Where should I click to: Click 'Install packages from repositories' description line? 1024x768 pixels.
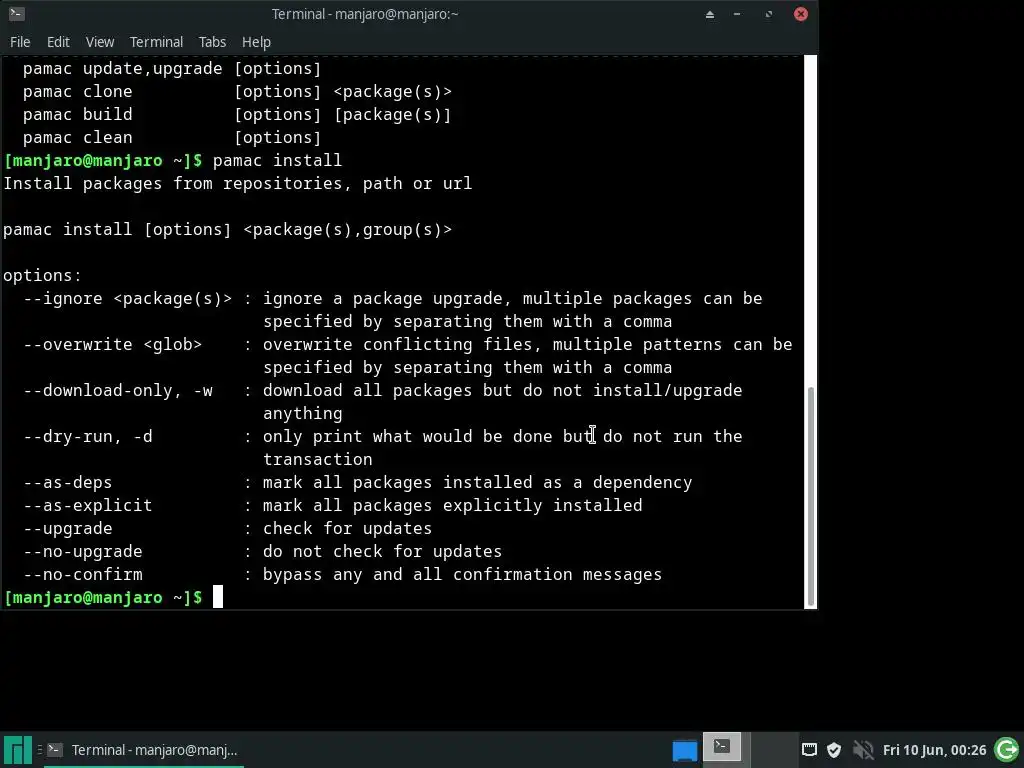coord(238,184)
